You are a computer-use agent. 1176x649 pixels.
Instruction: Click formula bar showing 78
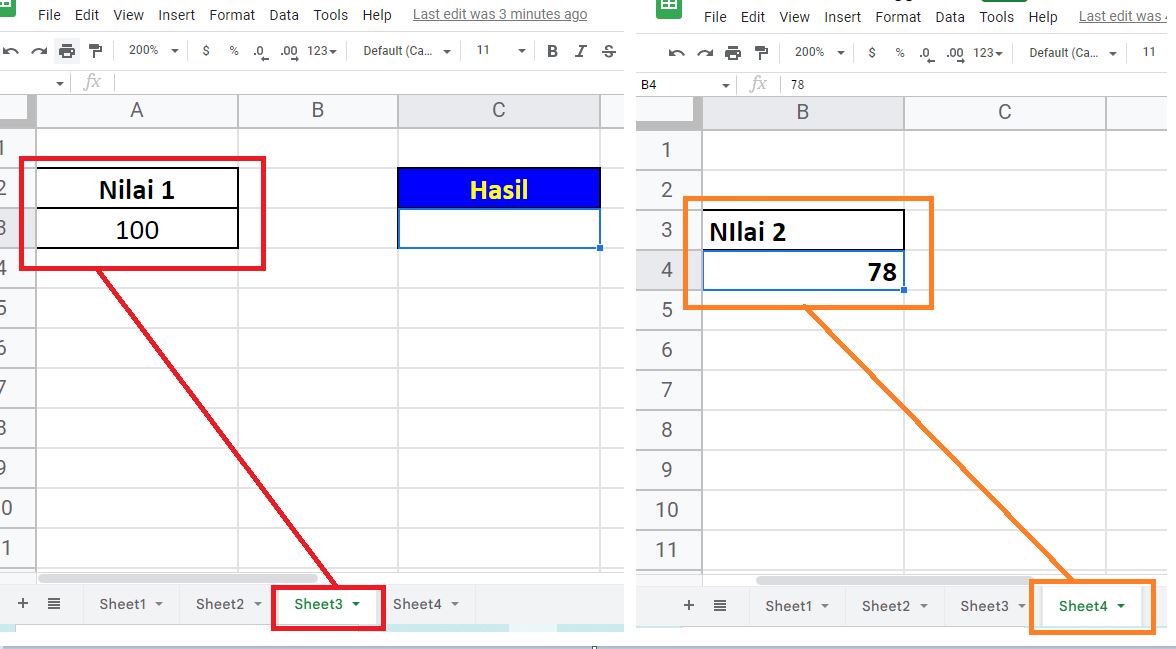(x=975, y=84)
